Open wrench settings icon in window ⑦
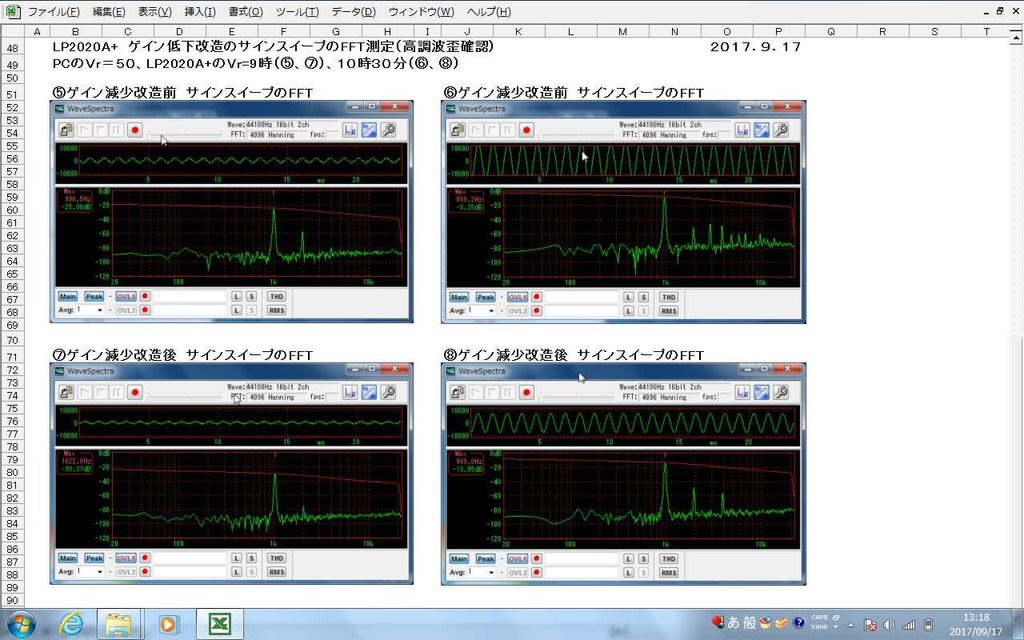The height and width of the screenshot is (640, 1024). tap(389, 392)
